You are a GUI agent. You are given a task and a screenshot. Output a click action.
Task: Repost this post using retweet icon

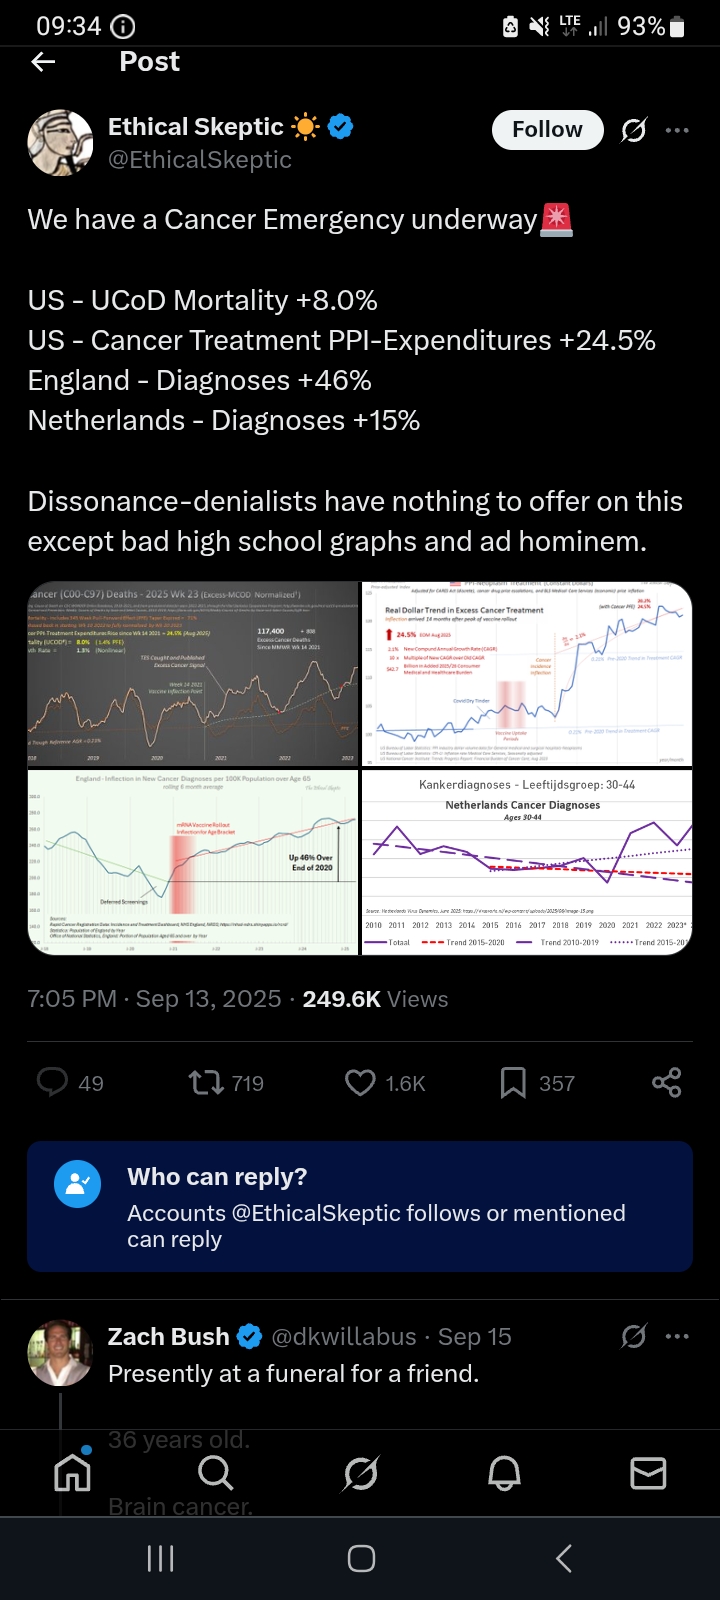(206, 1083)
